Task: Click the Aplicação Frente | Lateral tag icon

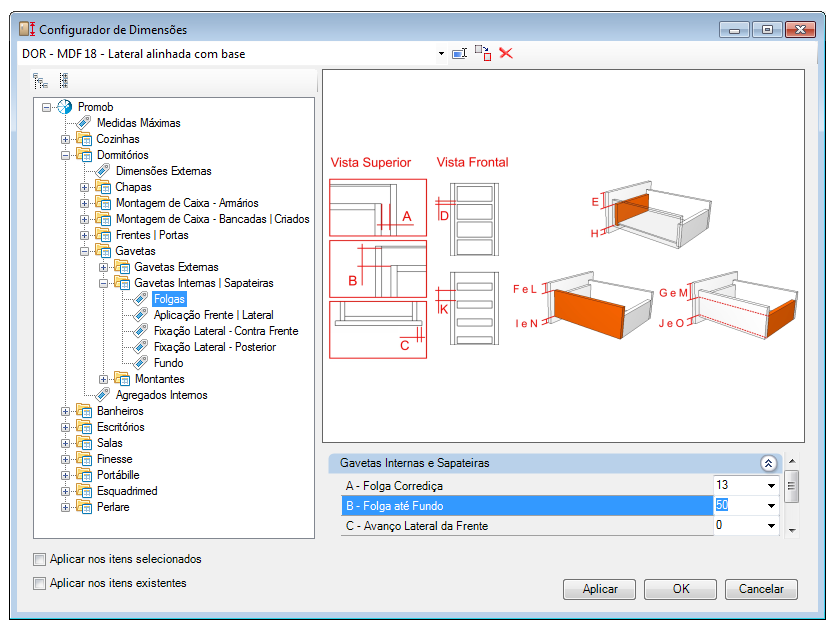Action: tap(141, 315)
